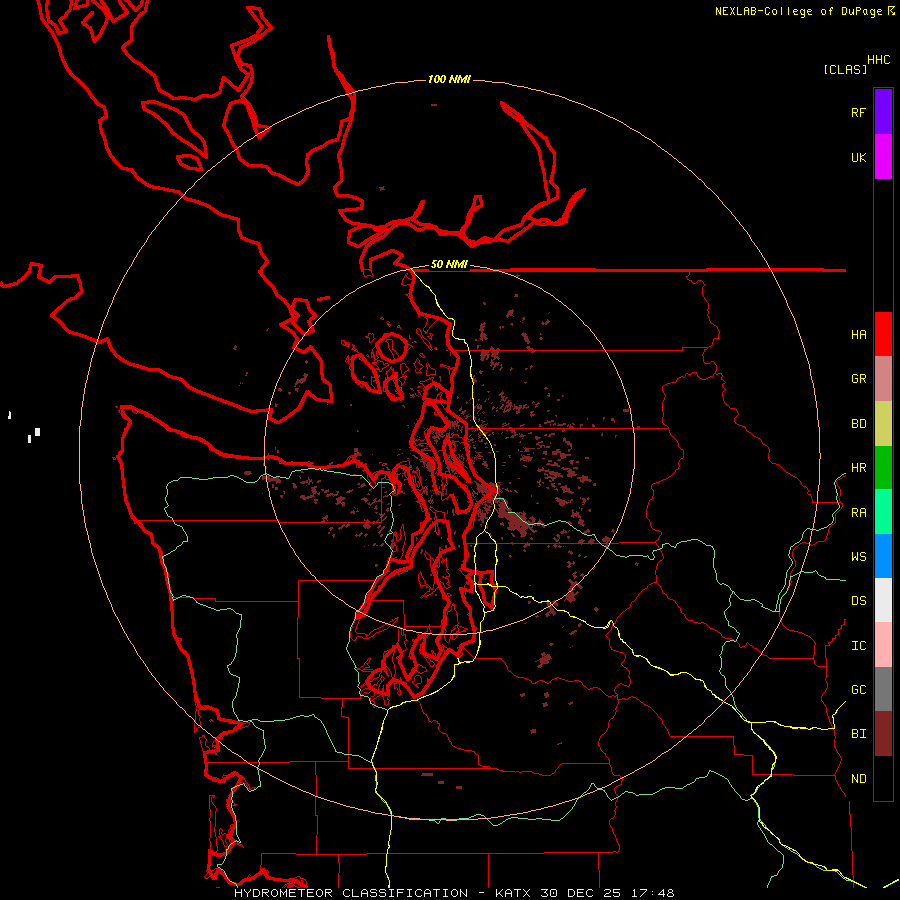Image resolution: width=900 pixels, height=900 pixels.
Task: Click the [CLAS] units label
Action: click(844, 69)
